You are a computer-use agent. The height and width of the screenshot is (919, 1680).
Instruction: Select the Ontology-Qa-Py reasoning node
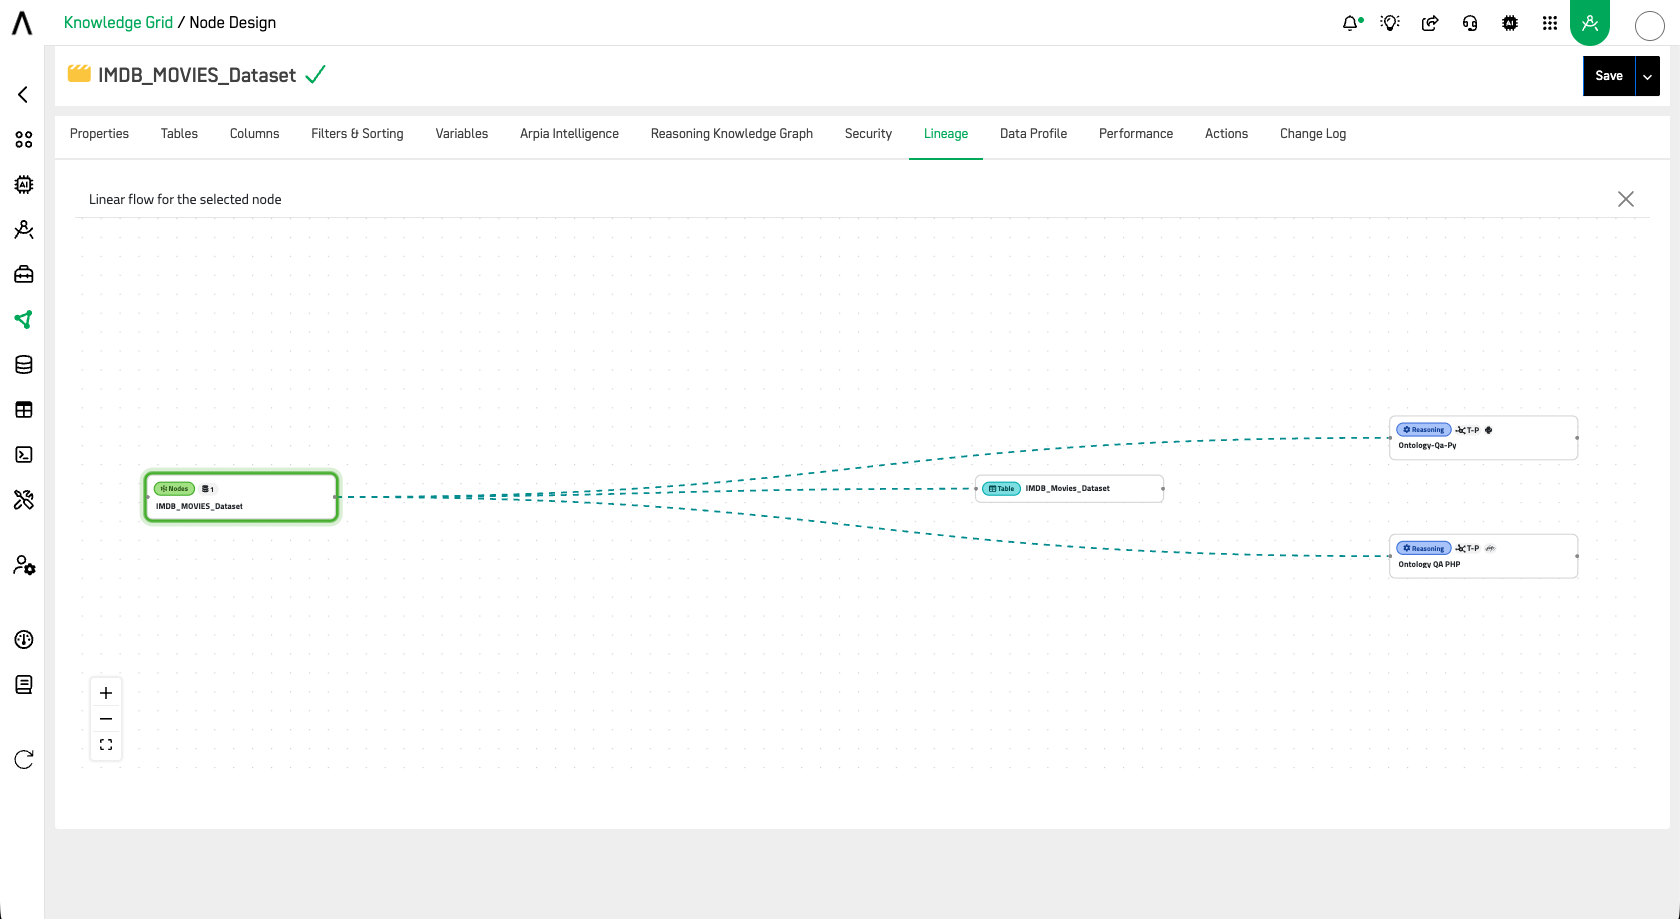(1483, 438)
